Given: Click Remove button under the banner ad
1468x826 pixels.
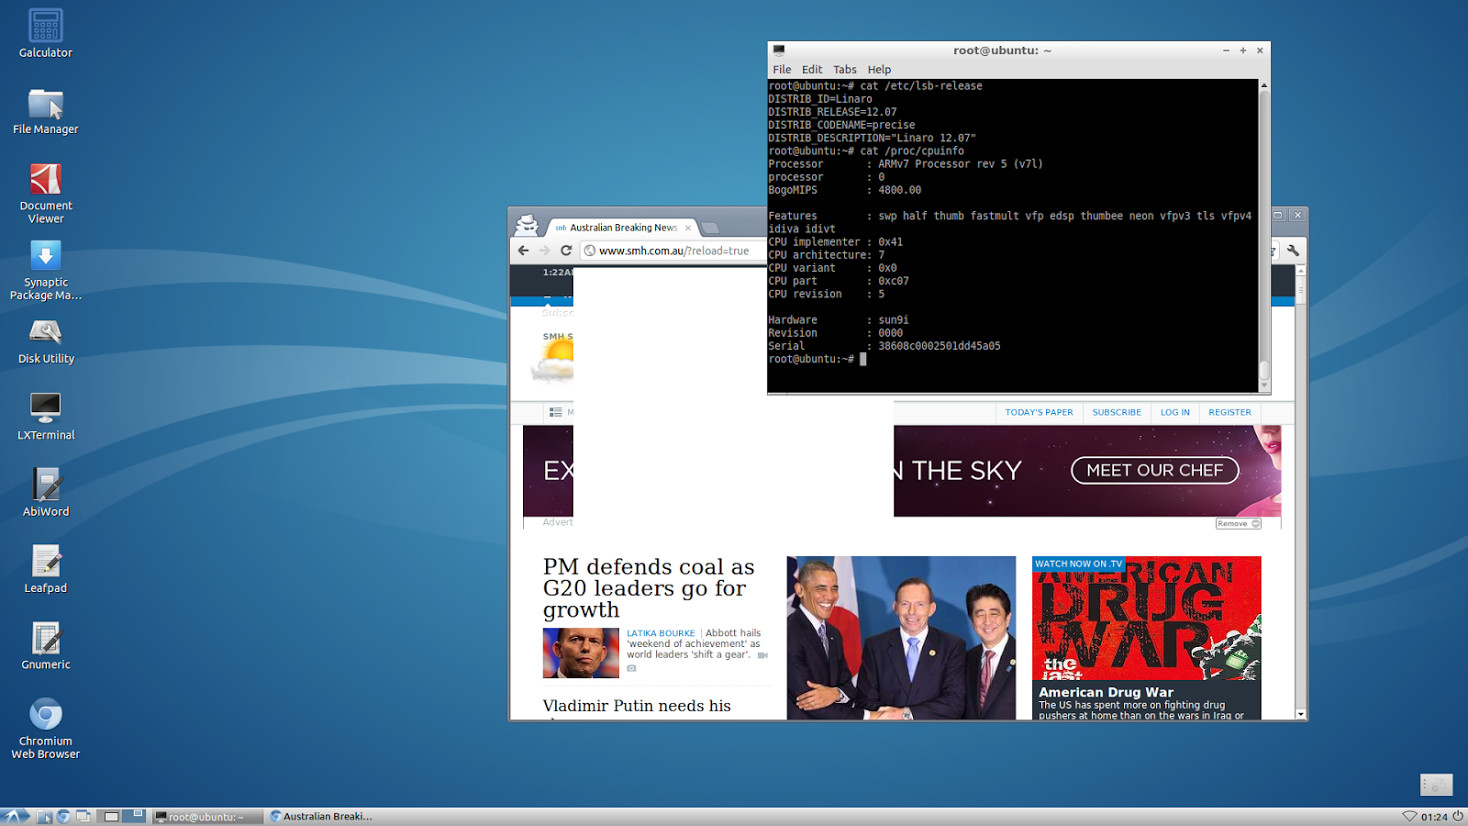Looking at the screenshot, I should [1238, 523].
